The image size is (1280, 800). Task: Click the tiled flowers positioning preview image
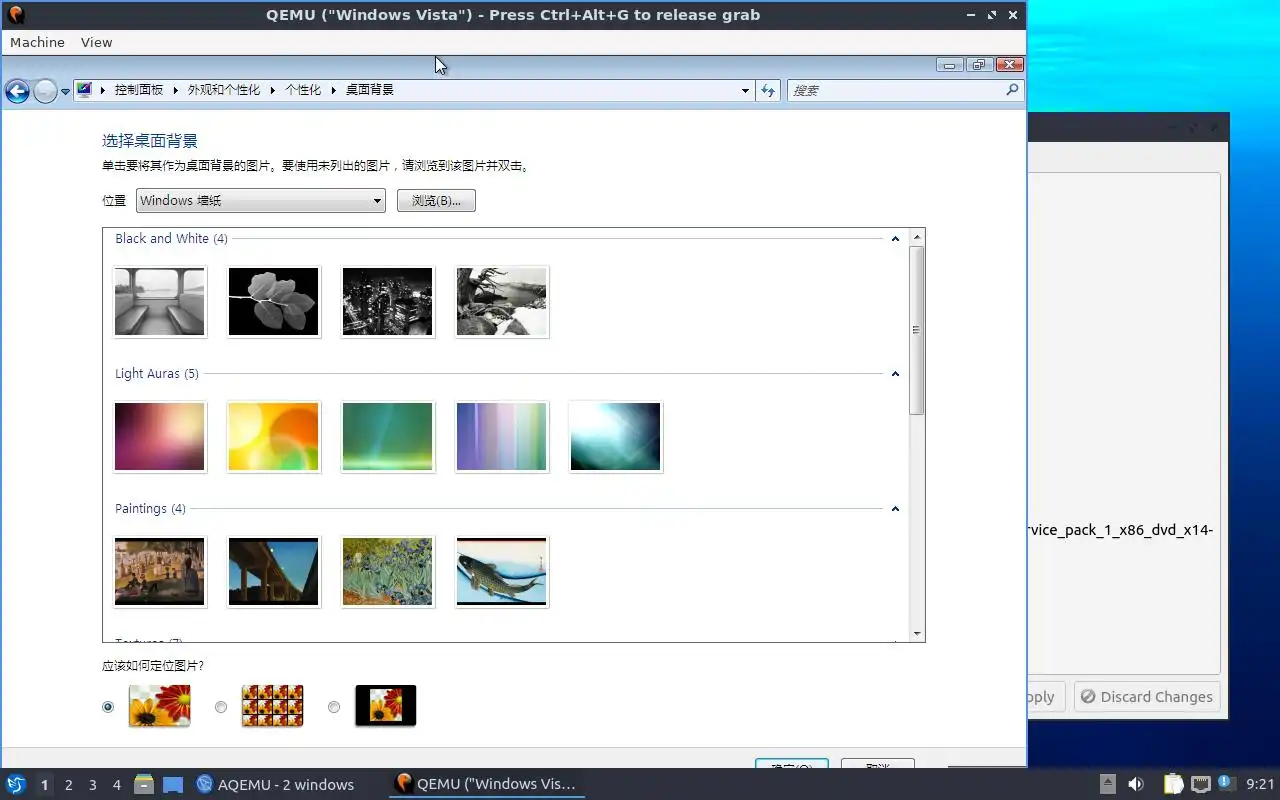pos(273,705)
